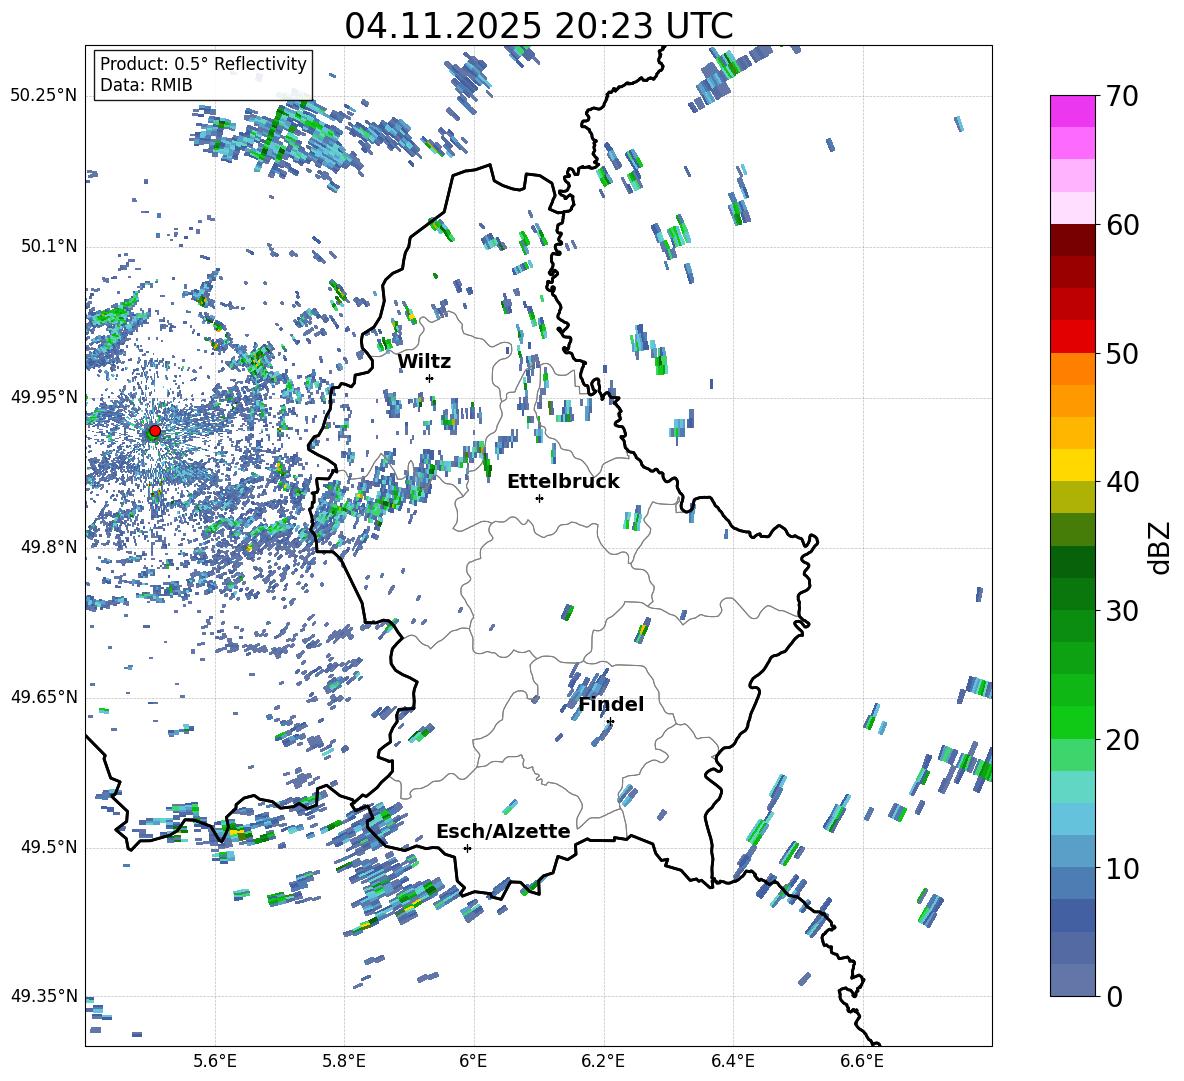
Task: Click the 49.65°N latitude label
Action: click(x=44, y=697)
